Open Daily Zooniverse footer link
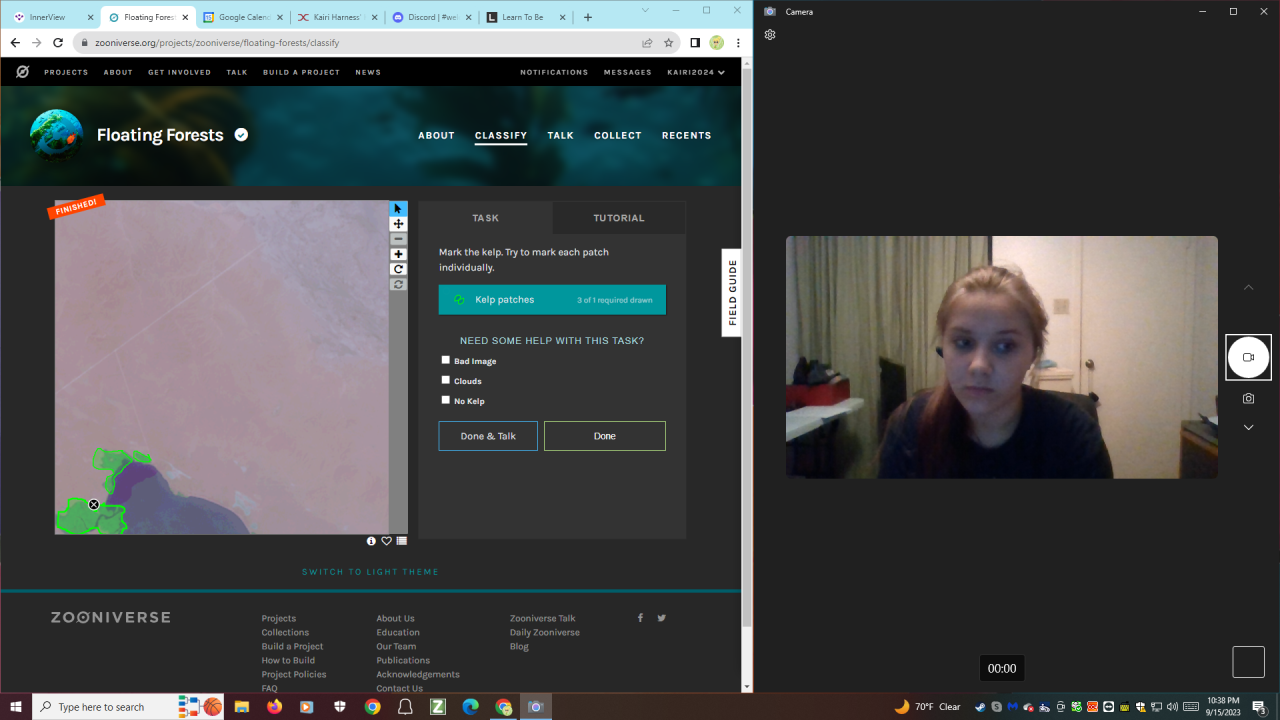 [x=544, y=632]
